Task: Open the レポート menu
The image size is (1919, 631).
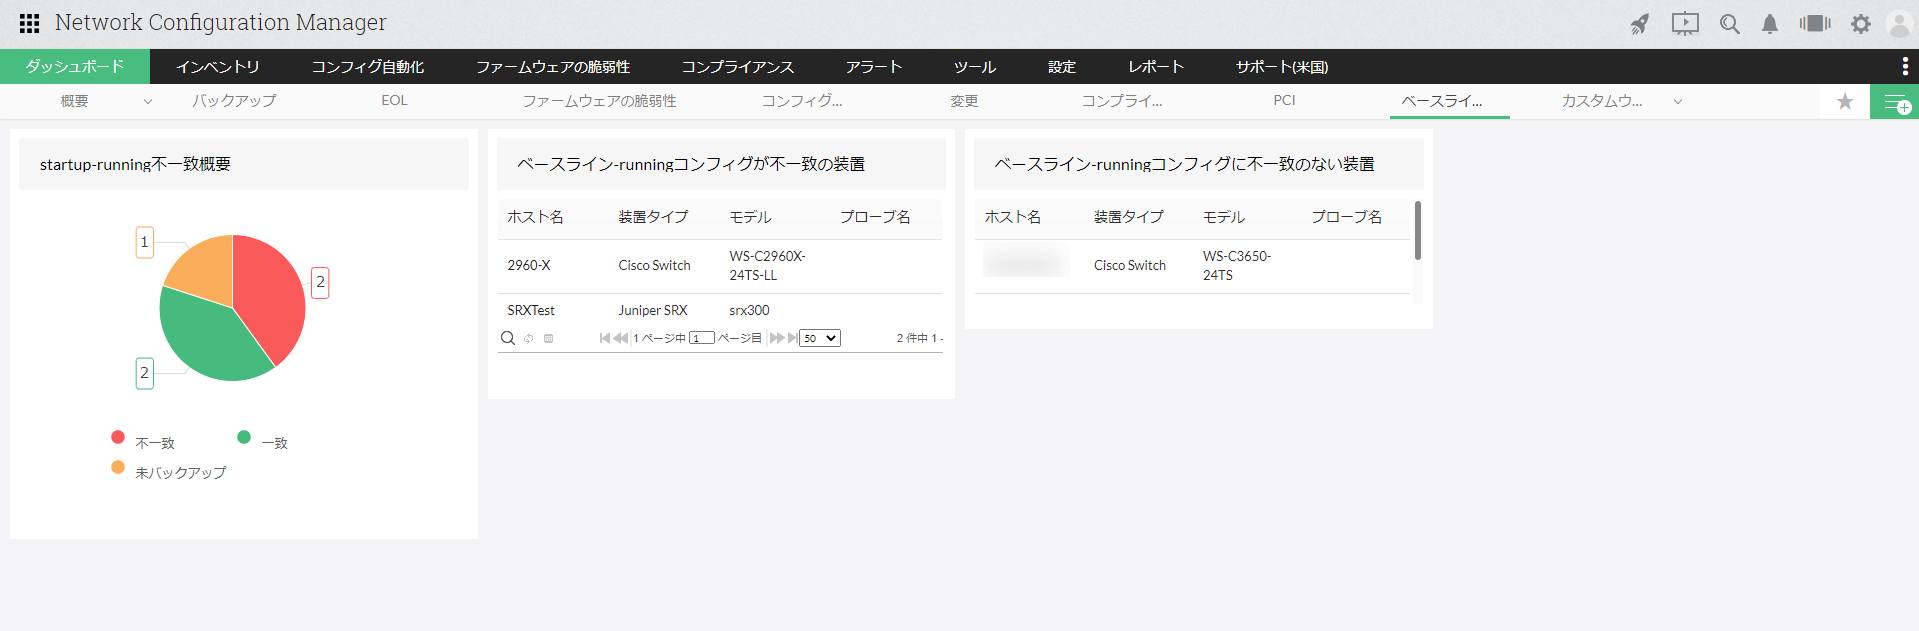Action: [x=1156, y=66]
